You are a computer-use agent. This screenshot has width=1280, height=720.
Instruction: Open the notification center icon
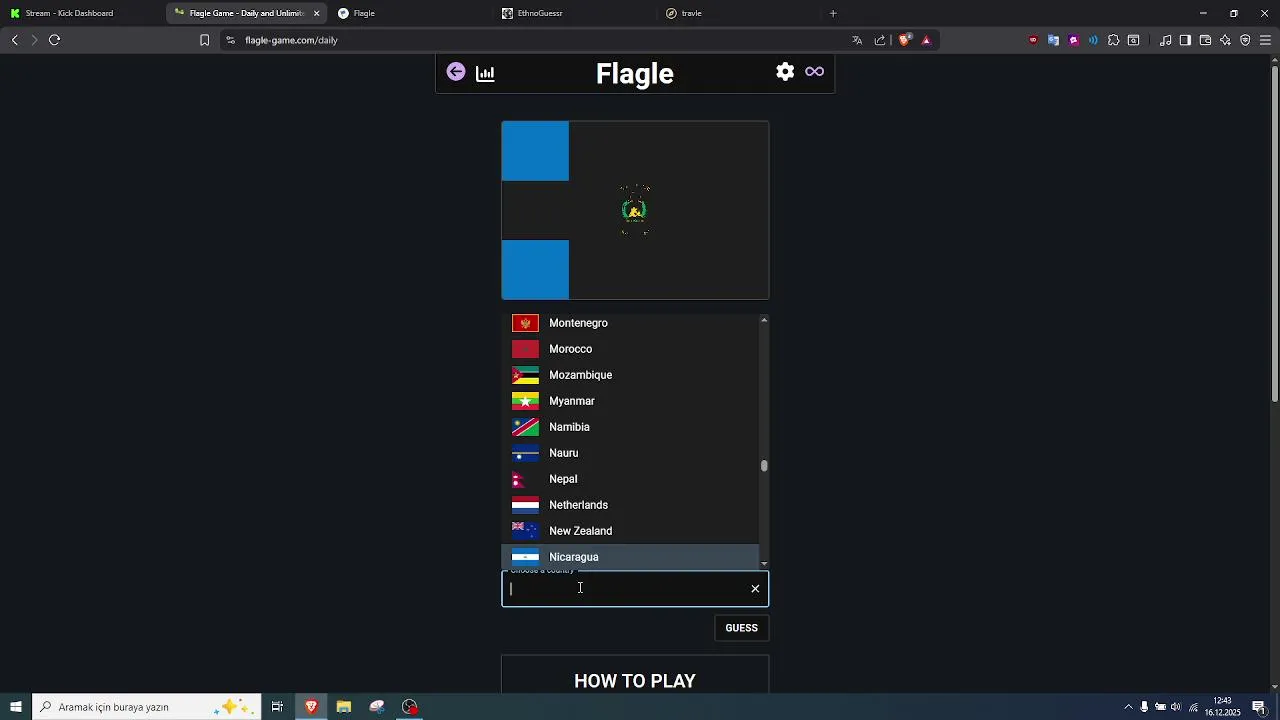coord(1259,707)
